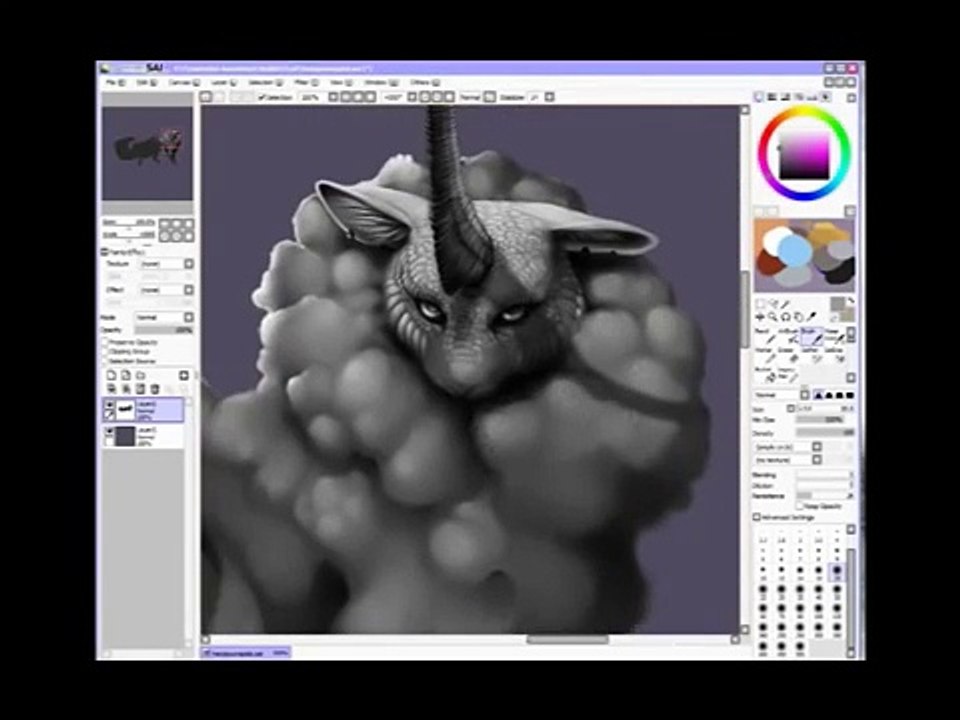Pick the light blue blob in the scratchpad
960x720 pixels.
pos(796,252)
